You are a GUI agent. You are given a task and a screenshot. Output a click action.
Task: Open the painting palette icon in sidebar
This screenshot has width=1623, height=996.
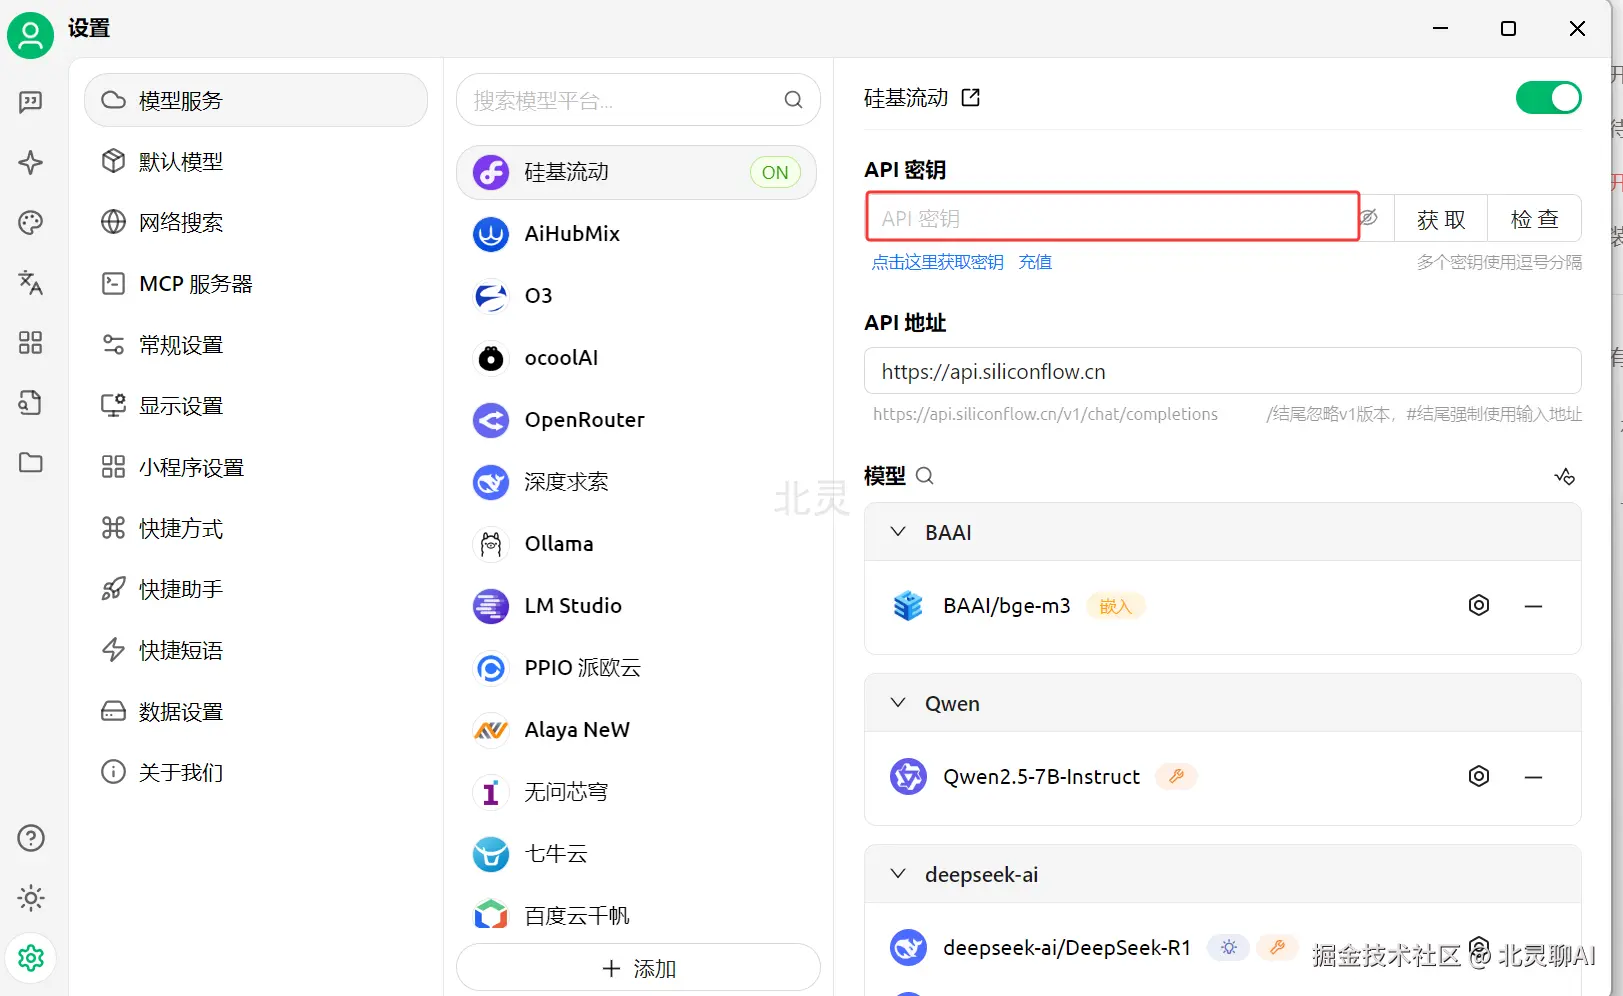tap(31, 222)
